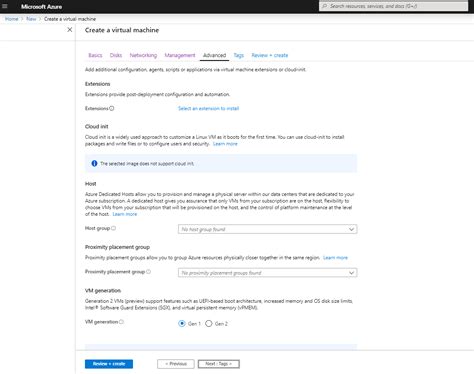Screen dimensions: 474x374
Task: Switch to the Basics tab
Action: pos(95,55)
